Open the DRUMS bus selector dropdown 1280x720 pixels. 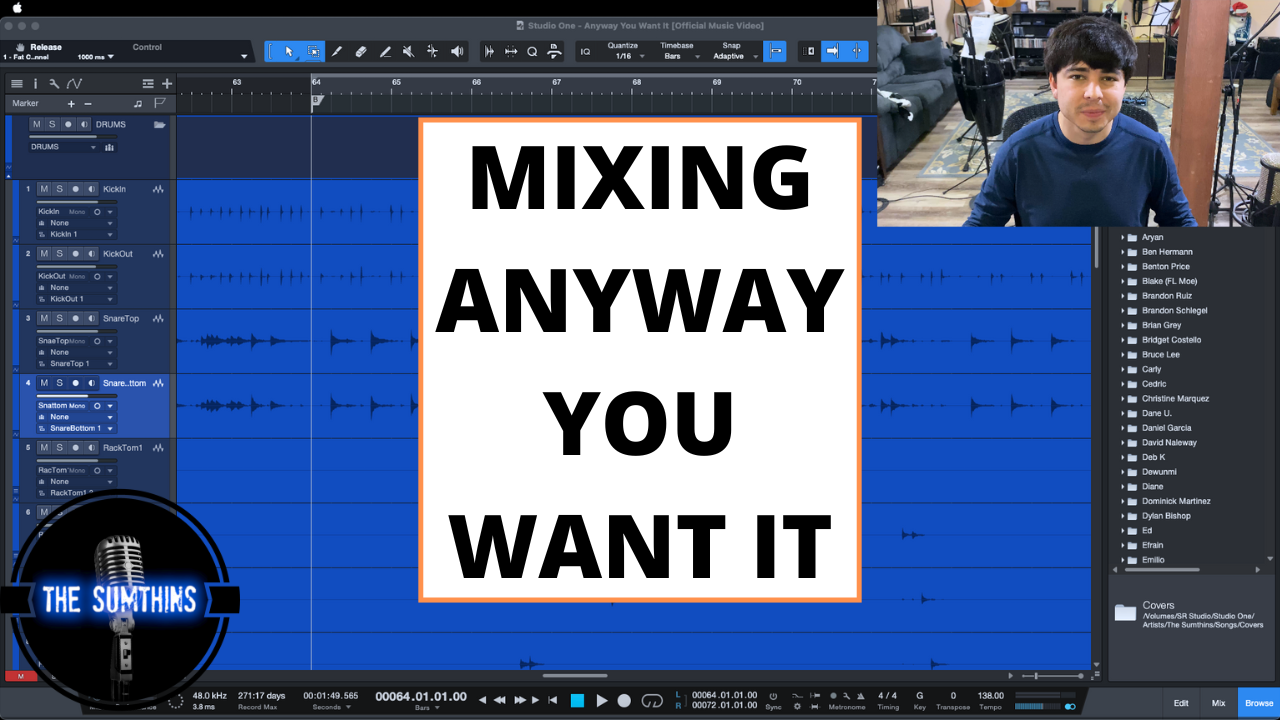click(63, 147)
